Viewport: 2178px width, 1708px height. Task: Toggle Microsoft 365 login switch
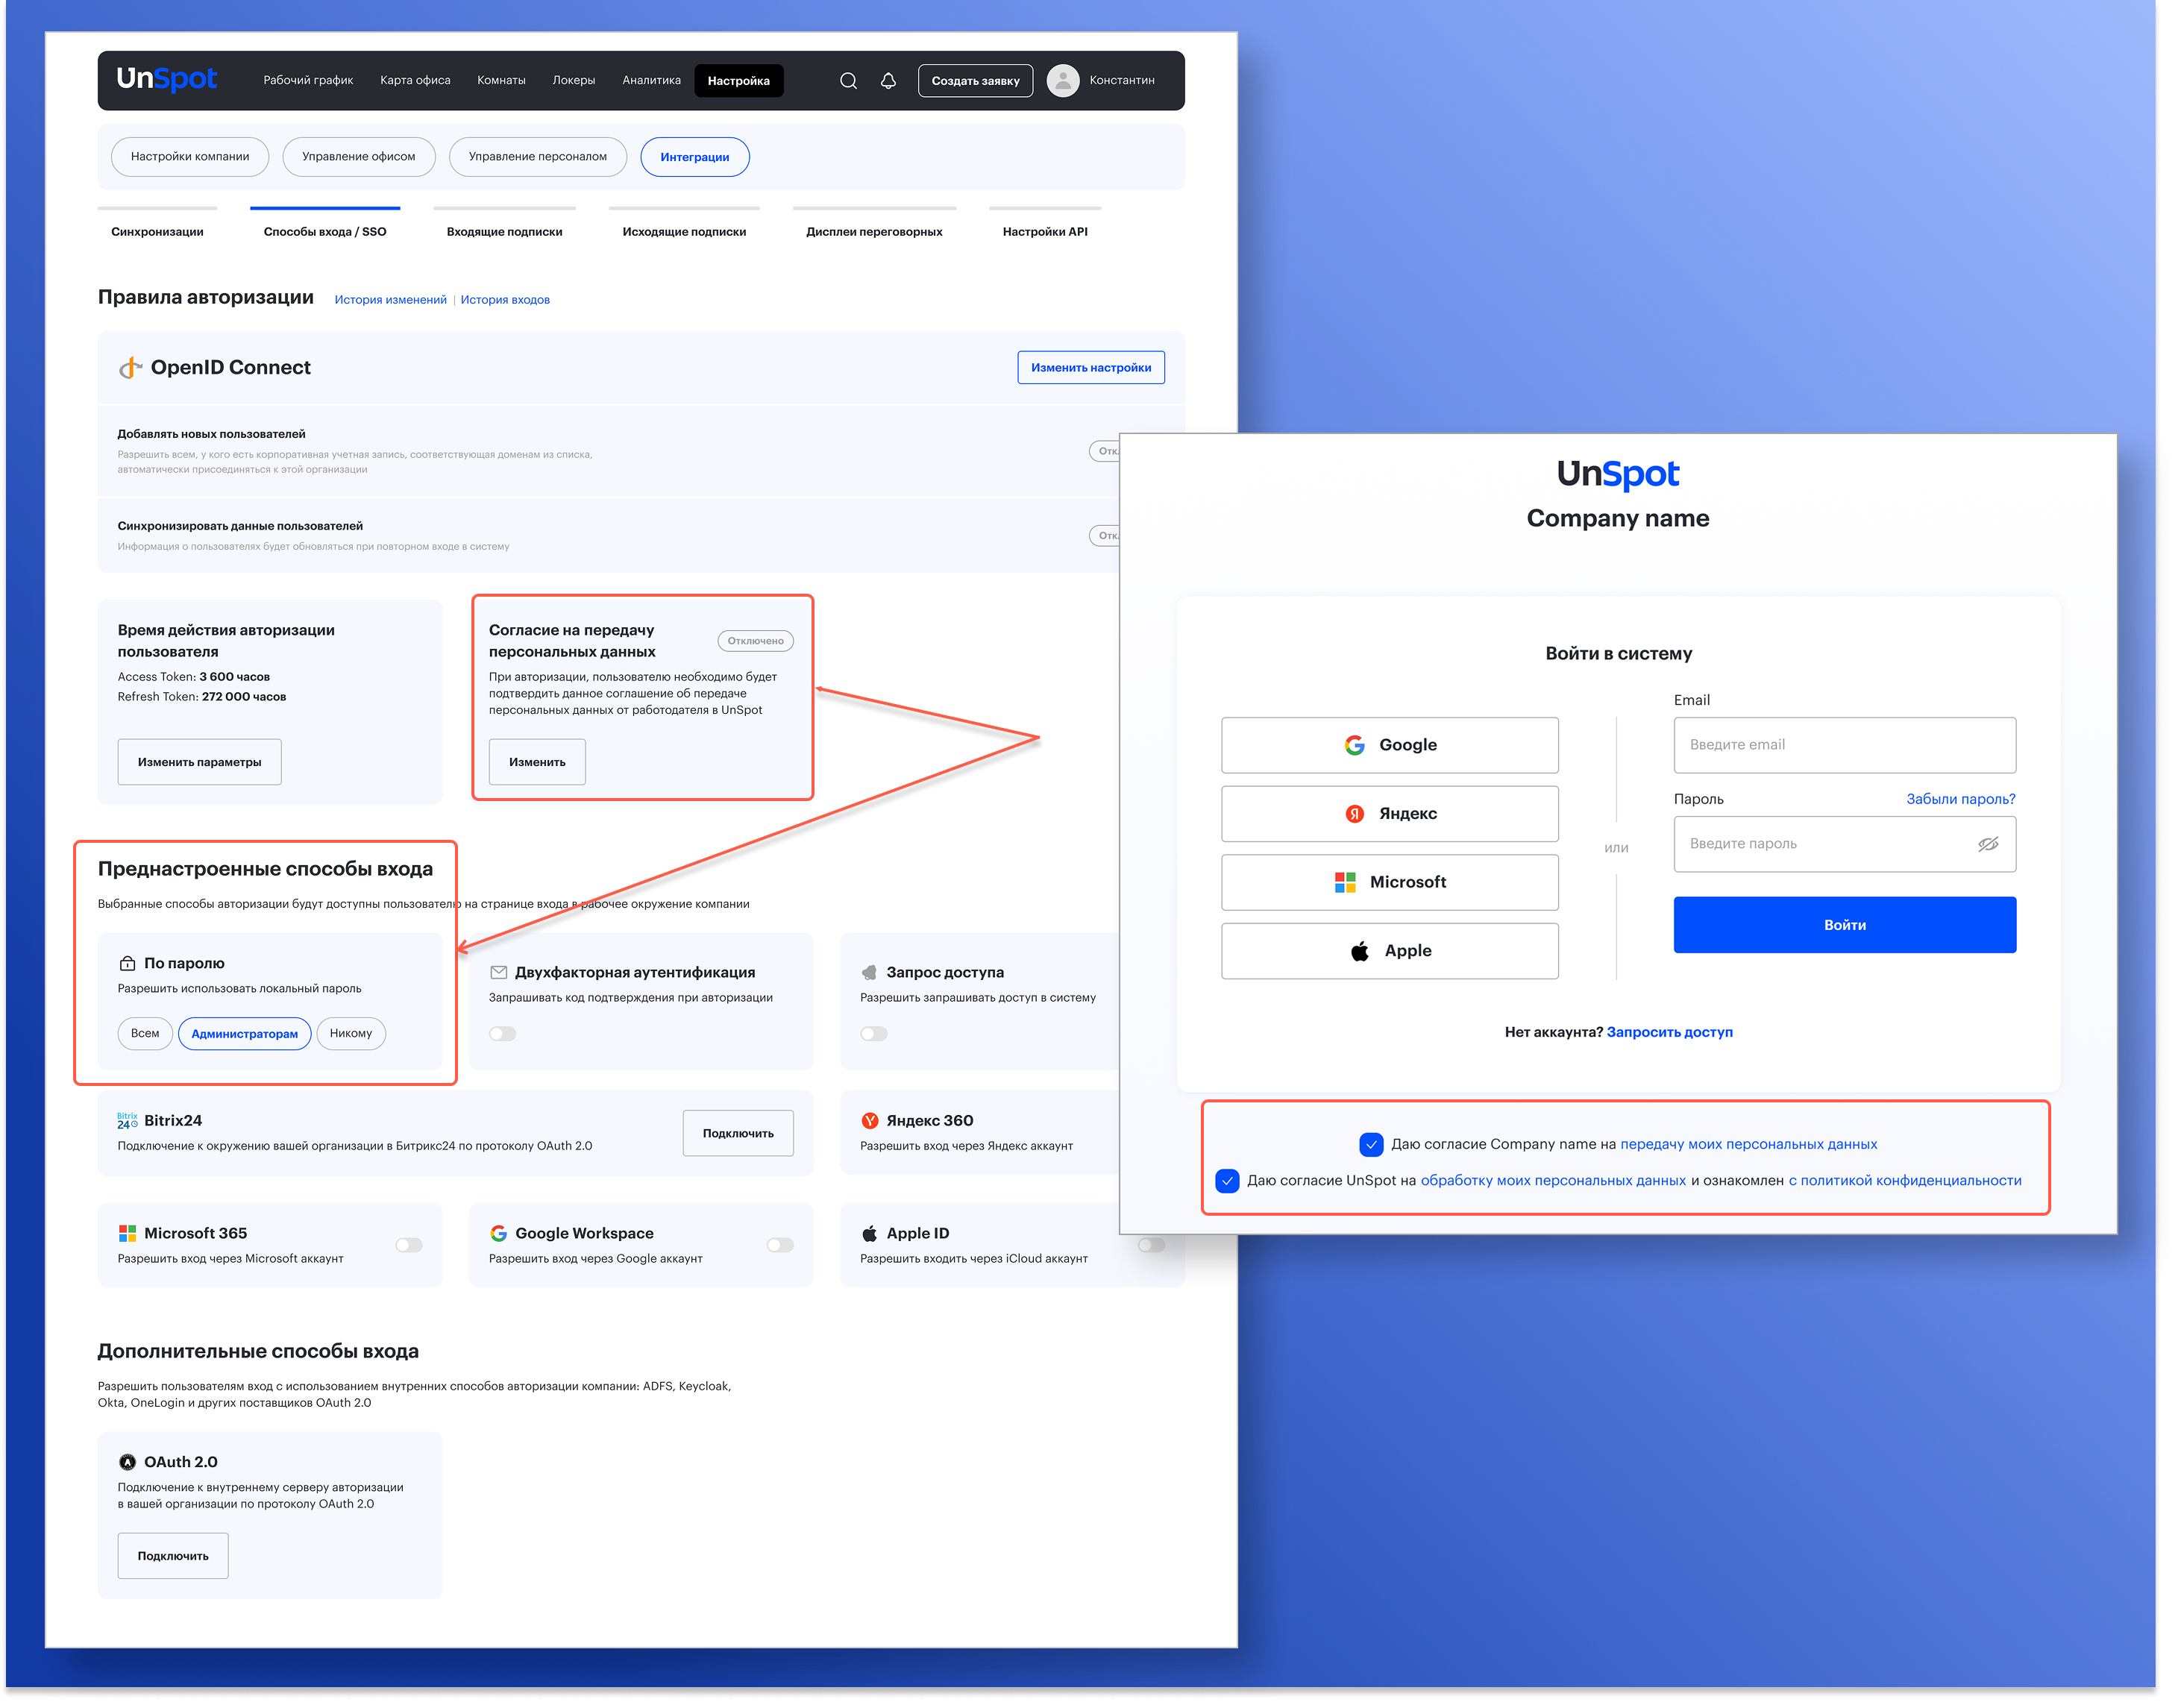[x=409, y=1245]
